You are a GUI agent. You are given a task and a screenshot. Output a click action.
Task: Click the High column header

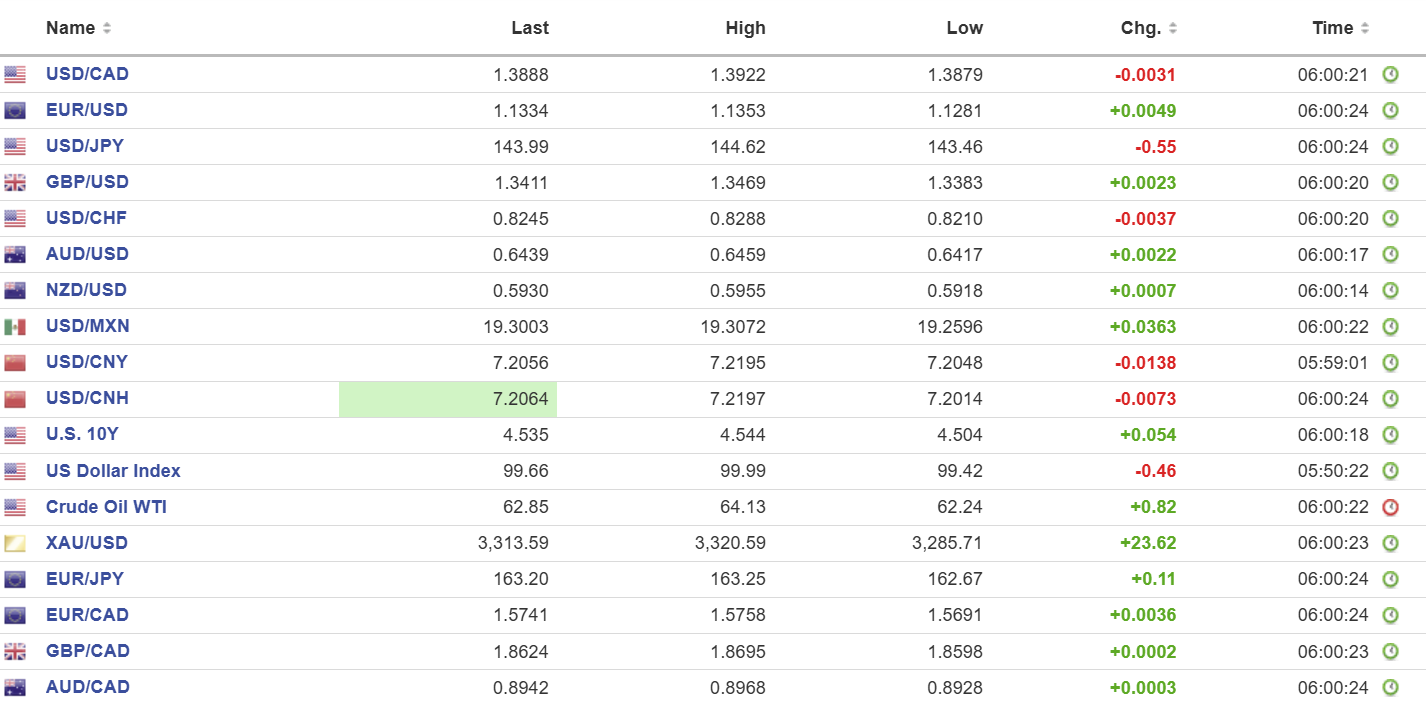(x=745, y=28)
